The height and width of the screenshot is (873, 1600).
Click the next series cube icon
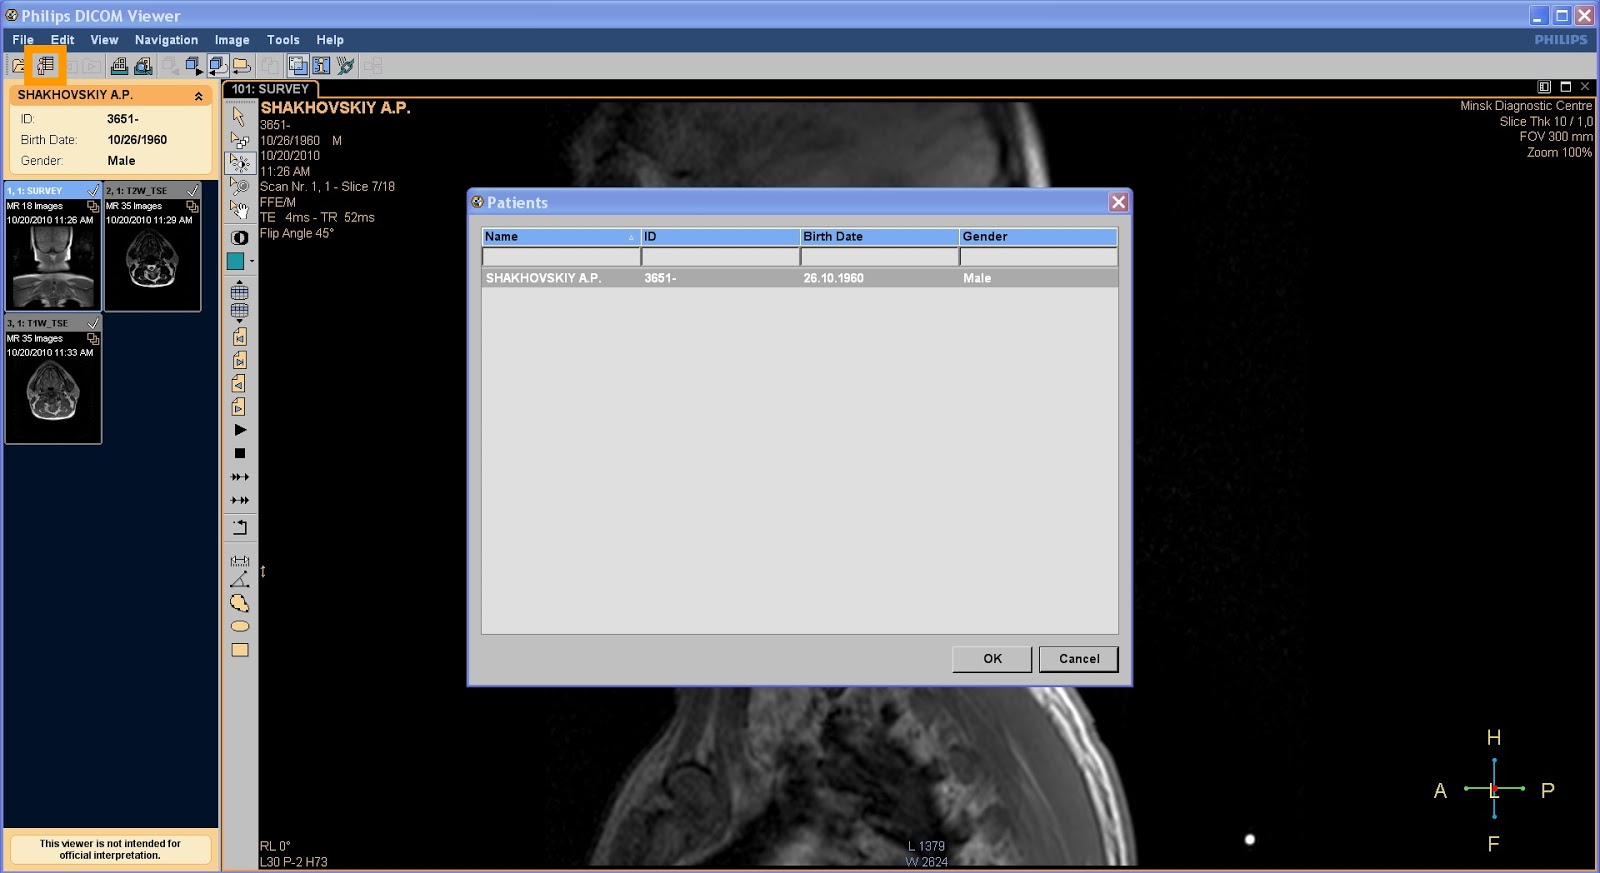click(x=193, y=66)
